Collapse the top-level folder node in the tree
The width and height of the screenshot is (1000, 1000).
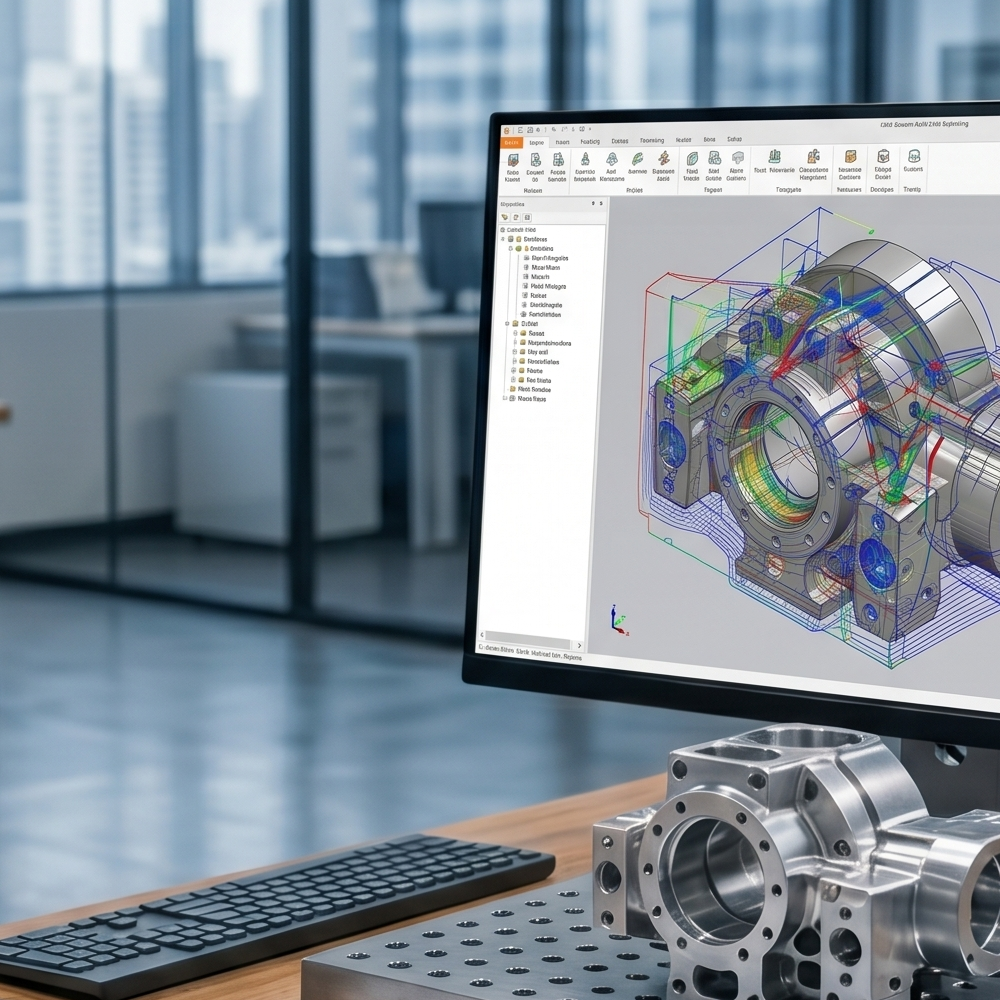503,239
